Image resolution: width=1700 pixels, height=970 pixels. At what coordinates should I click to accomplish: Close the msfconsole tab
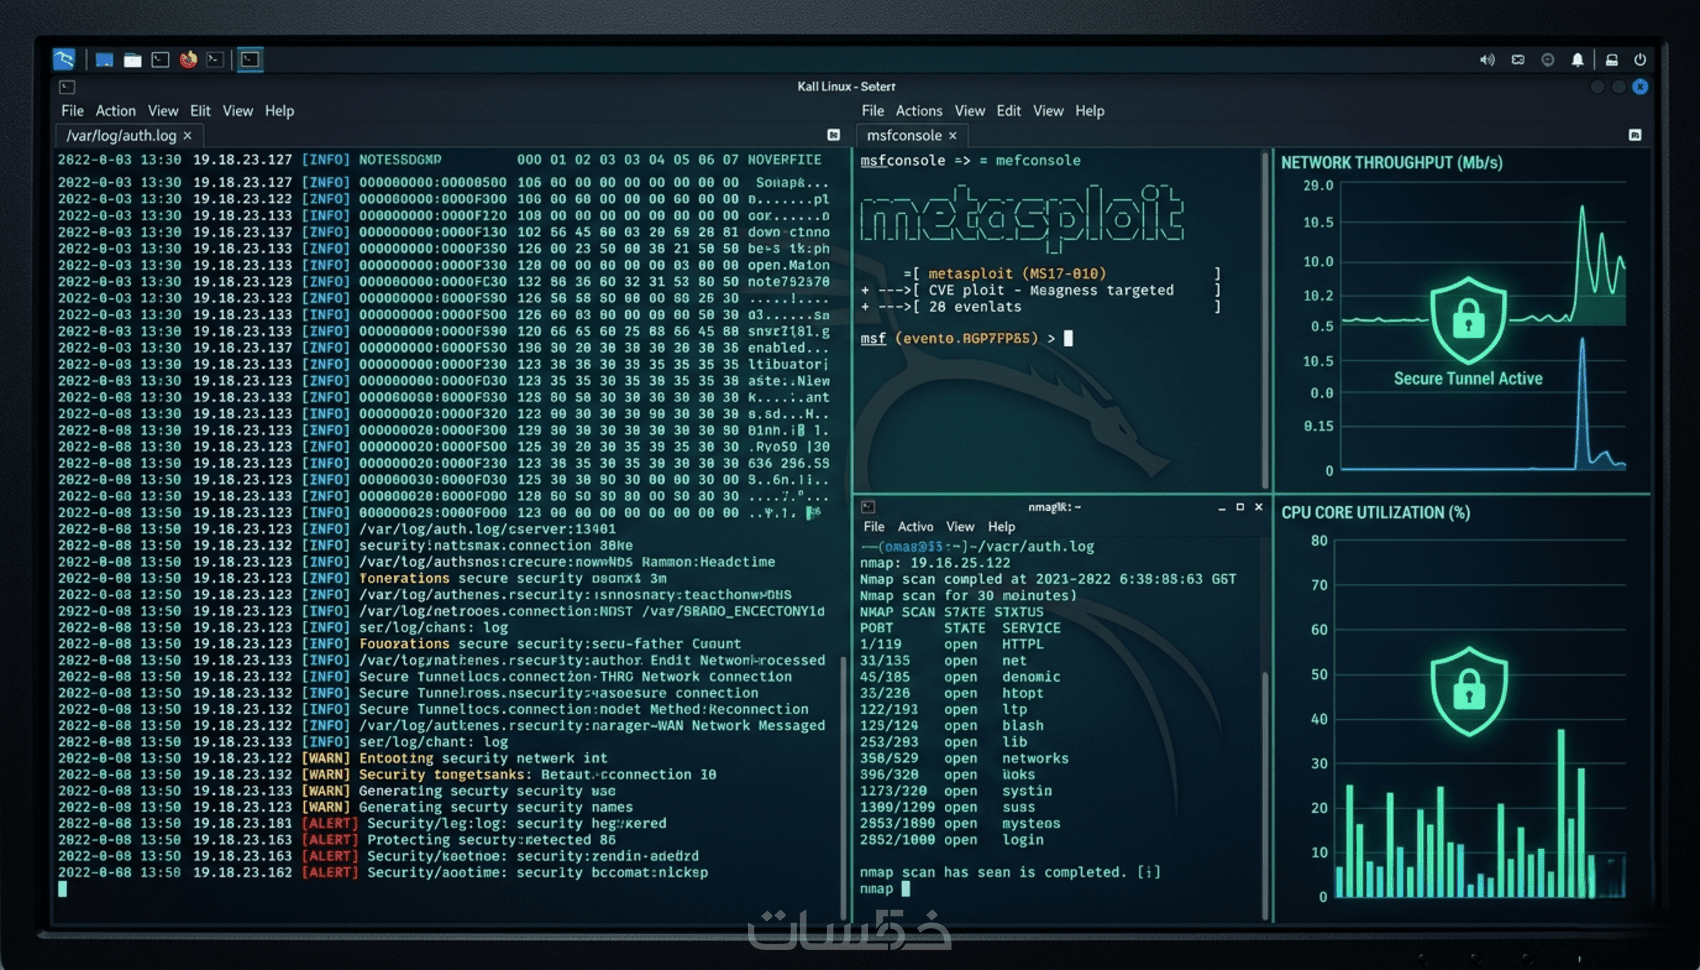953,135
